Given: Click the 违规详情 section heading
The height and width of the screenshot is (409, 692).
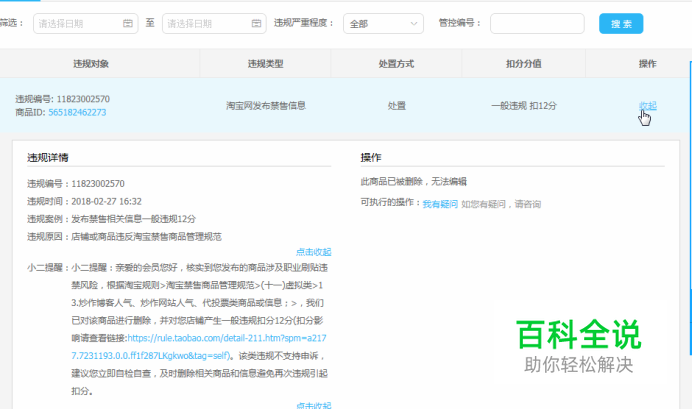Looking at the screenshot, I should pyautogui.click(x=48, y=158).
